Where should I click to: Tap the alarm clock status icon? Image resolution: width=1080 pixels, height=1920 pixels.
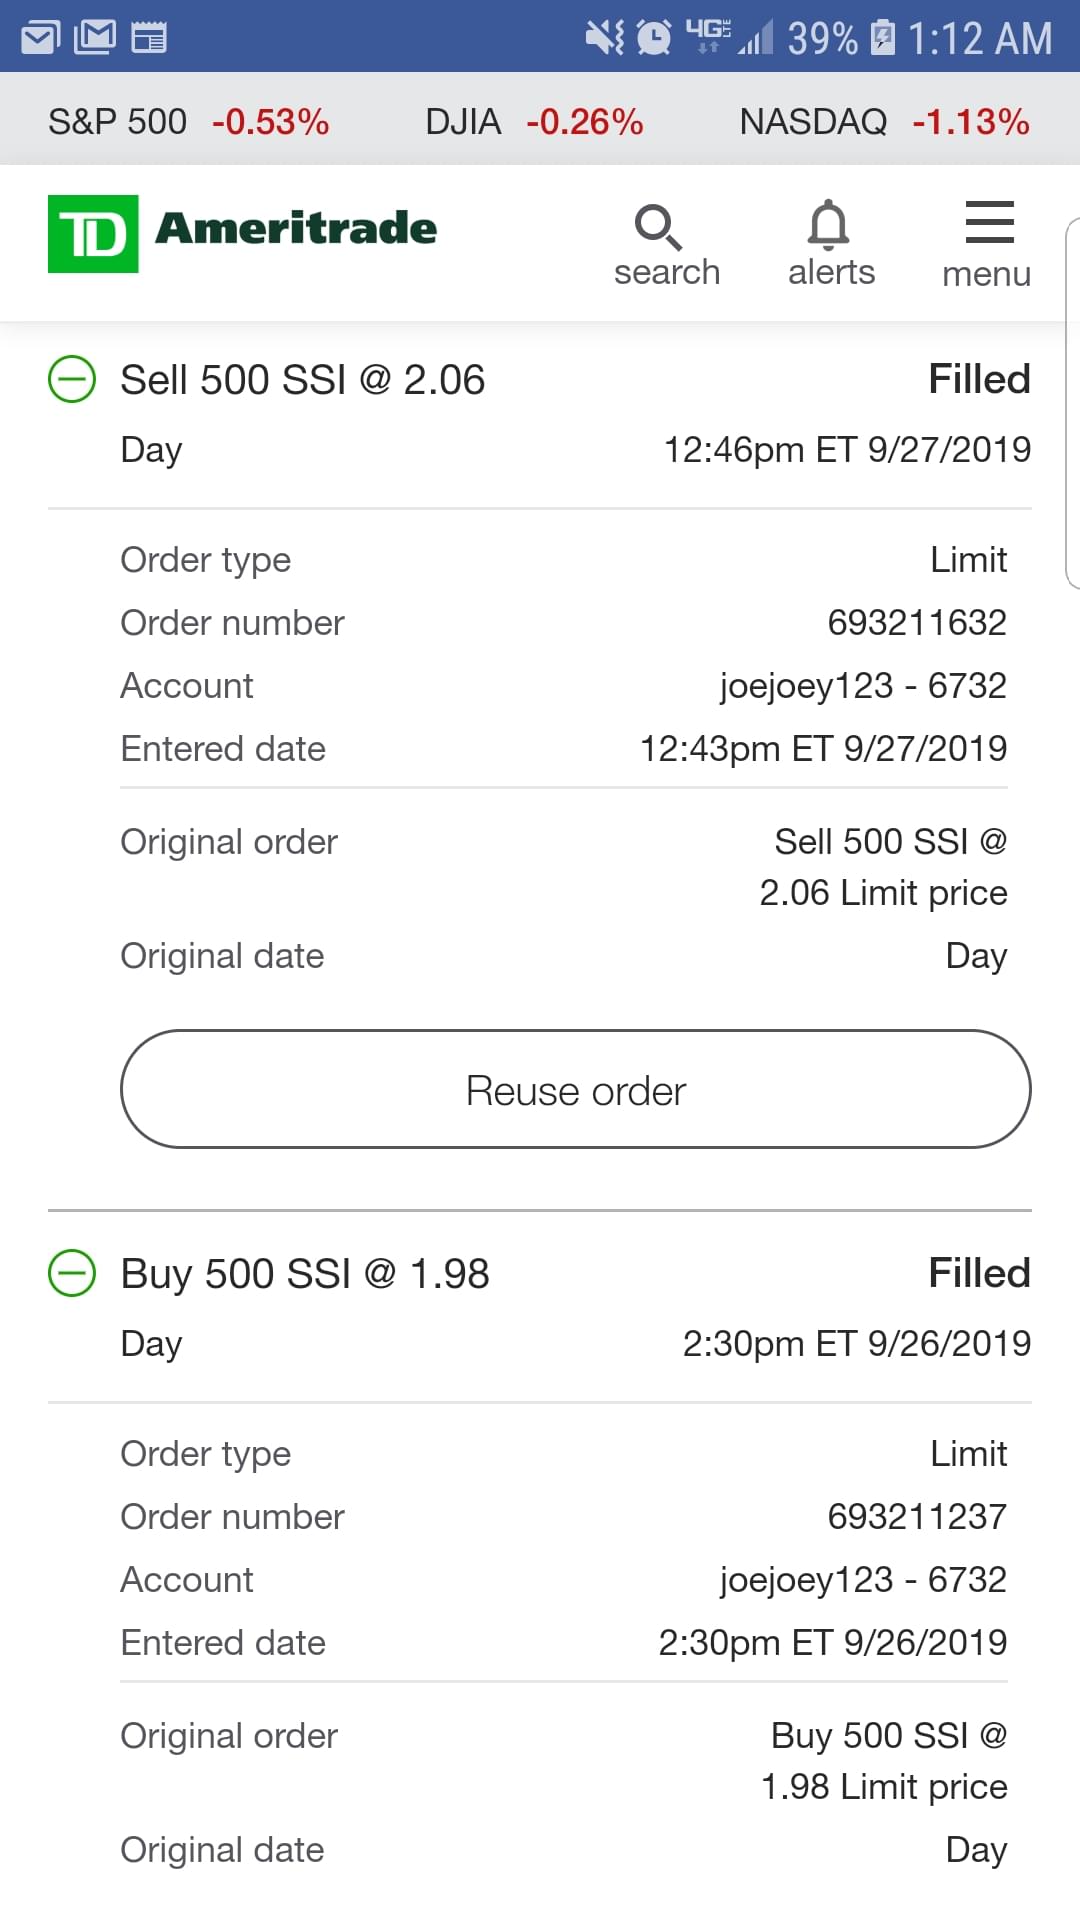654,38
